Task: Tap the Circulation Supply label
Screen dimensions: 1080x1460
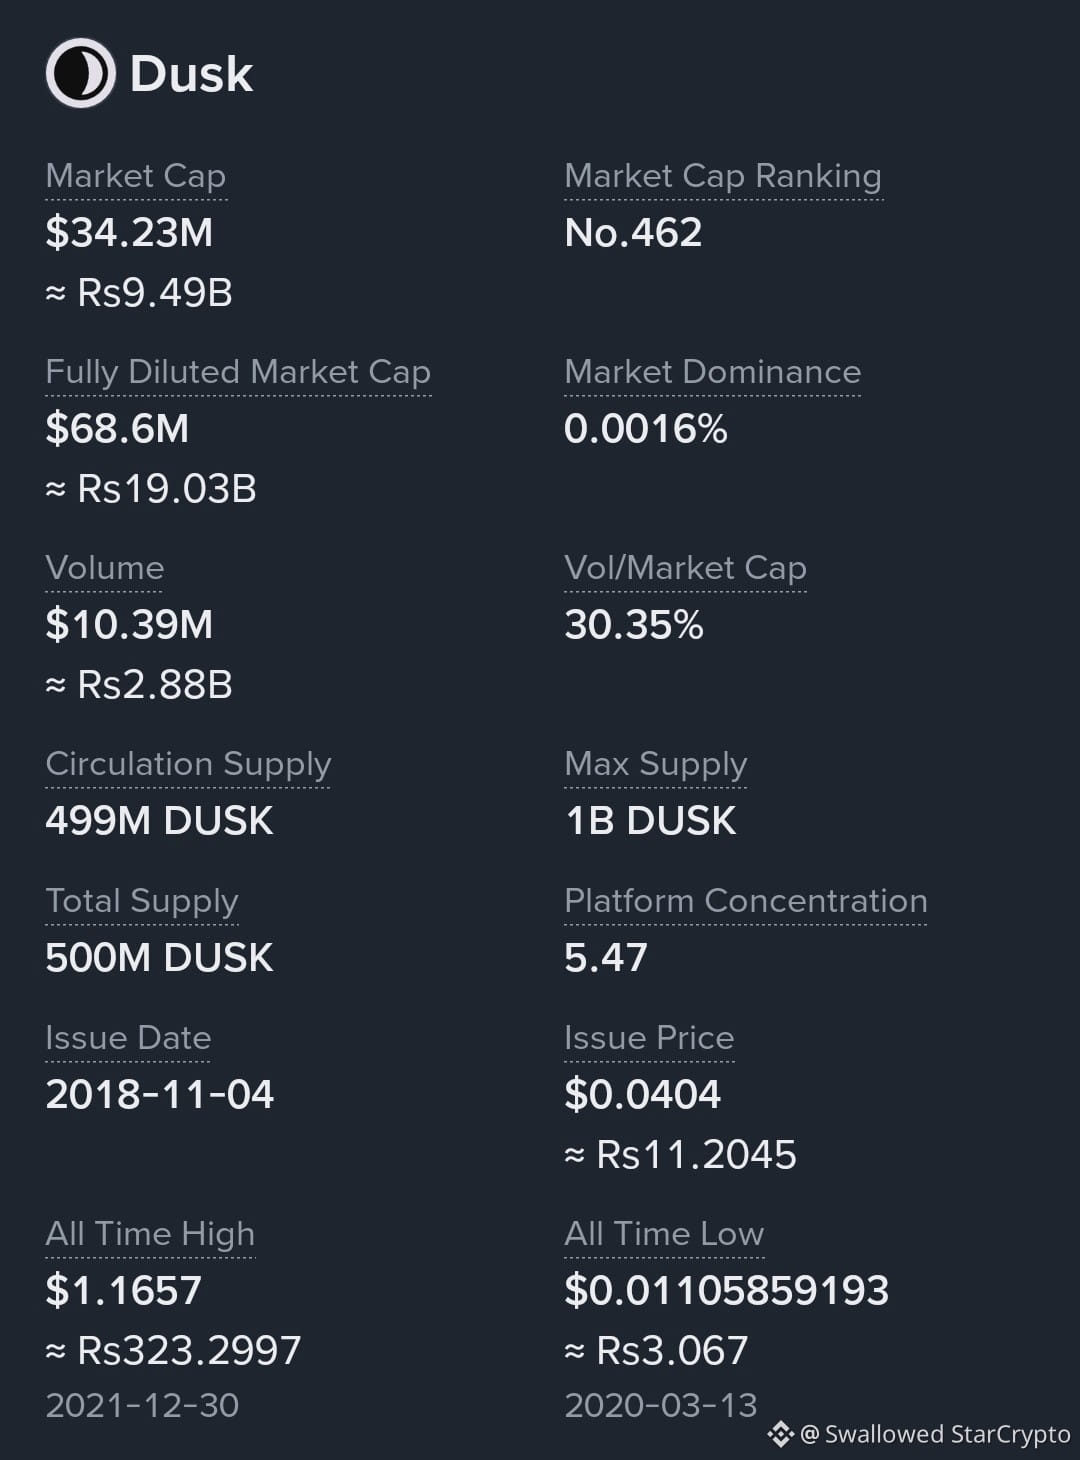Action: [x=188, y=764]
